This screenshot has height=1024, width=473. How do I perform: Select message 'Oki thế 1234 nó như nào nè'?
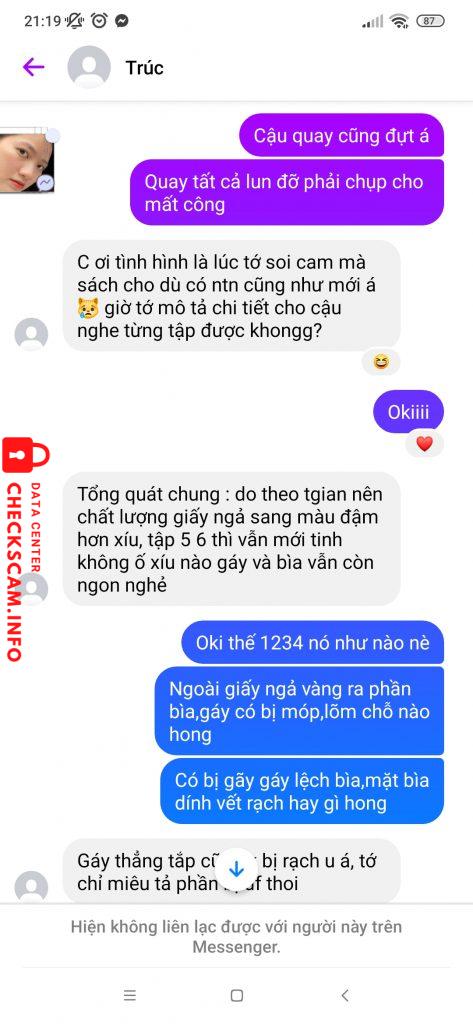click(312, 642)
